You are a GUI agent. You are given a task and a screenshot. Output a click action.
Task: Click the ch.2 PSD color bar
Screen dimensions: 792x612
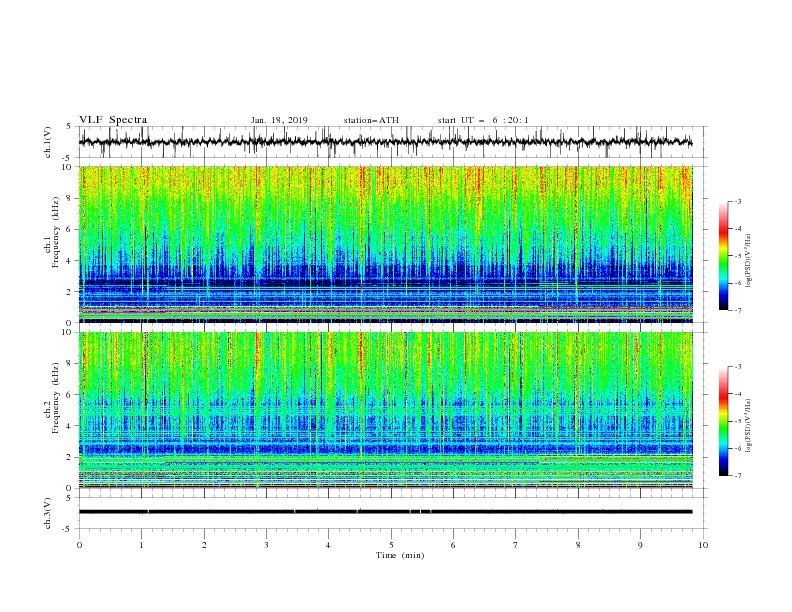point(723,421)
